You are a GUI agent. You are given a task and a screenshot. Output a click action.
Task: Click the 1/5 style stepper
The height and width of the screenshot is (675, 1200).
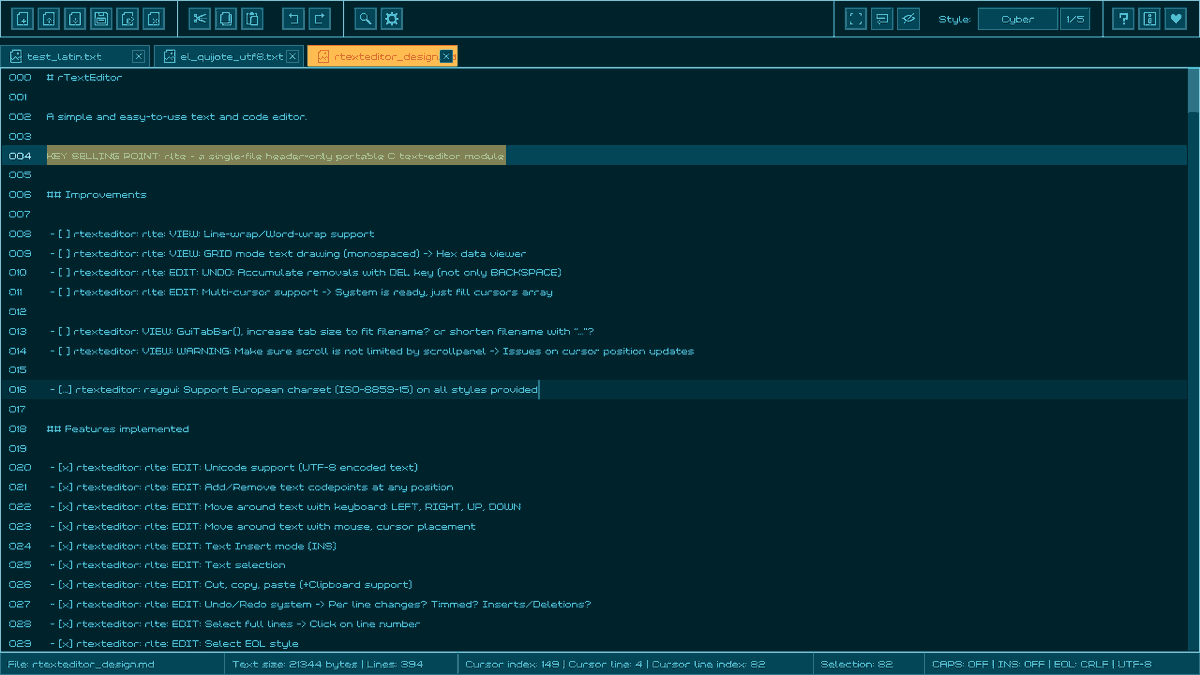pos(1076,18)
